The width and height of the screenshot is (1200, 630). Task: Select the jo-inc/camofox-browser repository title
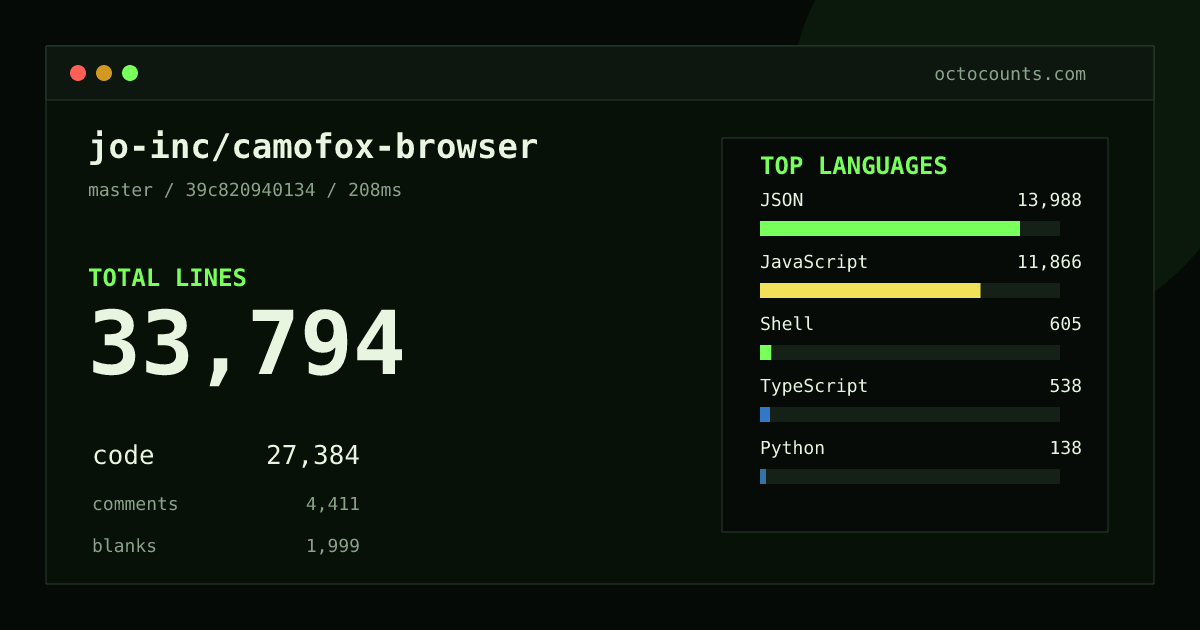point(313,147)
